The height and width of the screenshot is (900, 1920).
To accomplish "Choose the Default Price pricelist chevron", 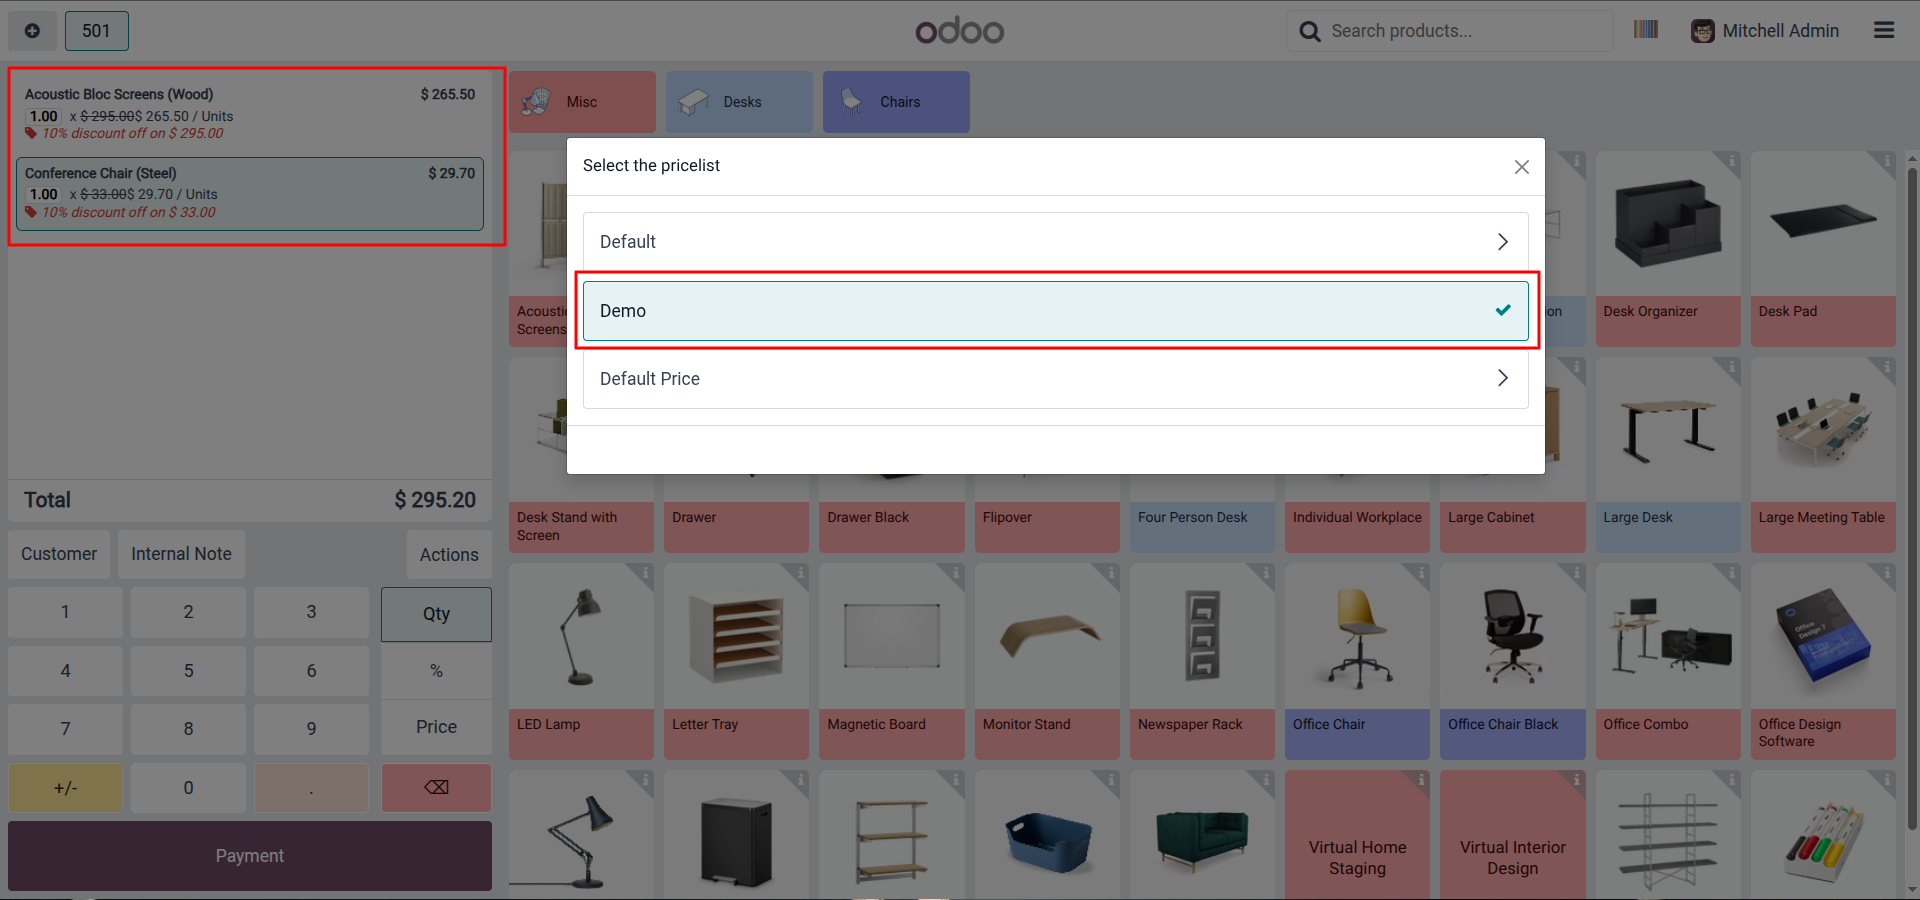I will point(1502,378).
